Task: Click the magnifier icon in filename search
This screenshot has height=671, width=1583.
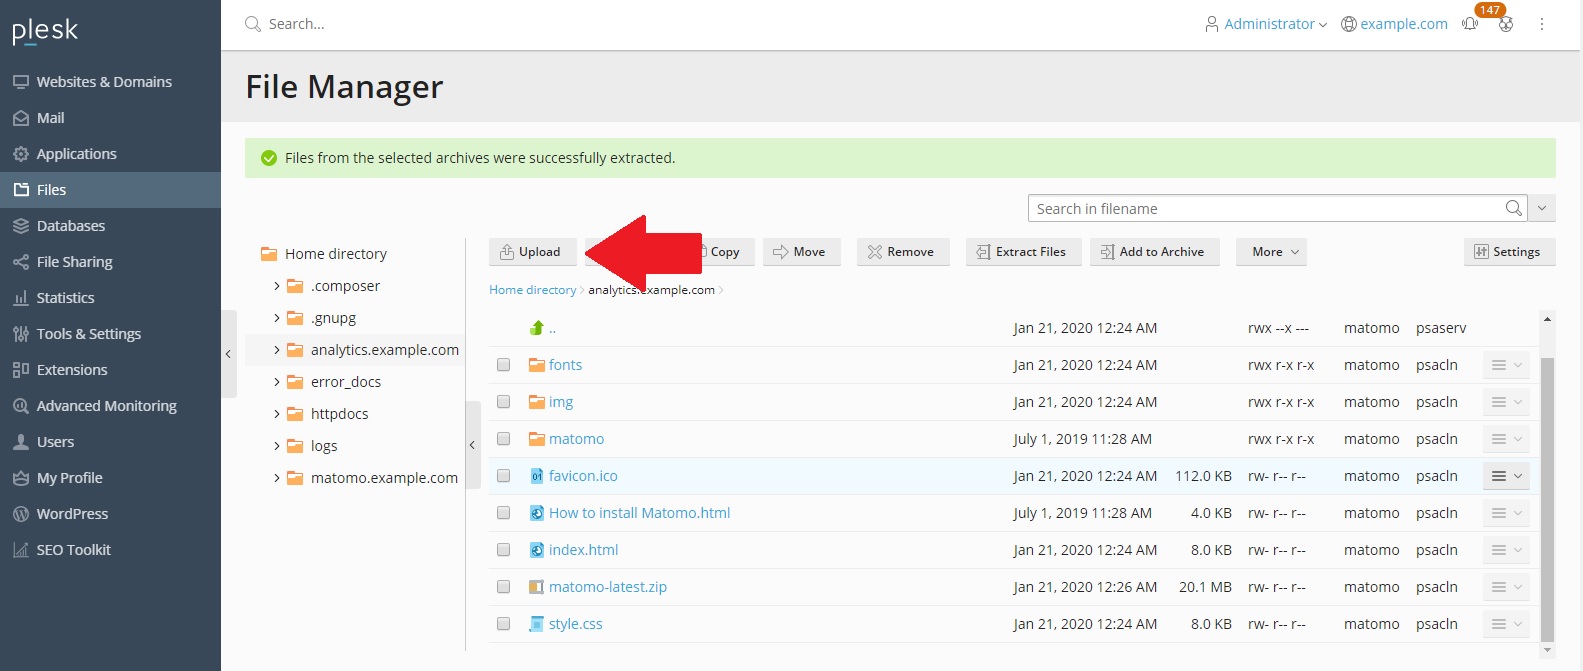Action: 1514,208
